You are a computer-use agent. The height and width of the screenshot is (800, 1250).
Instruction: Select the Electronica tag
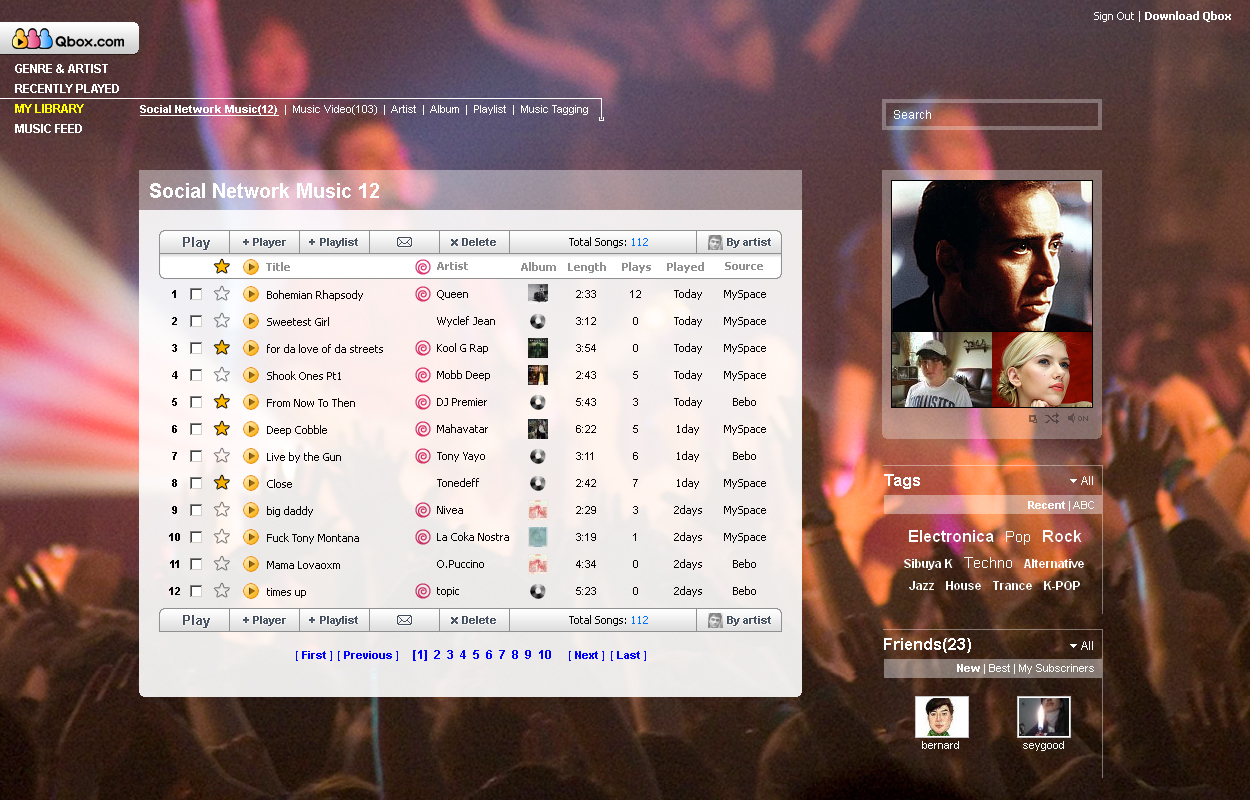[950, 537]
